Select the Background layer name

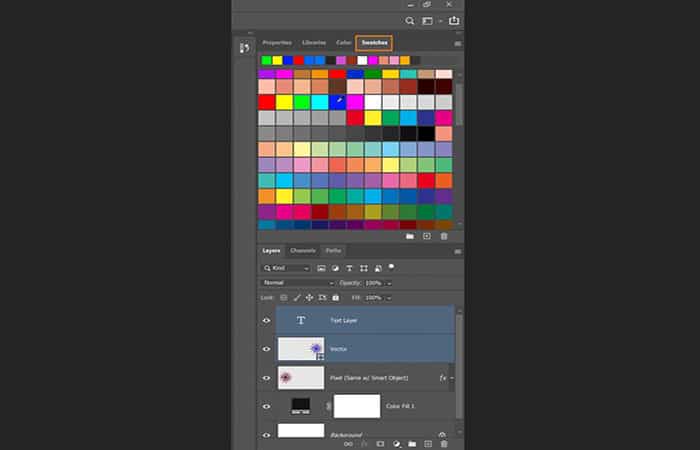click(346, 435)
